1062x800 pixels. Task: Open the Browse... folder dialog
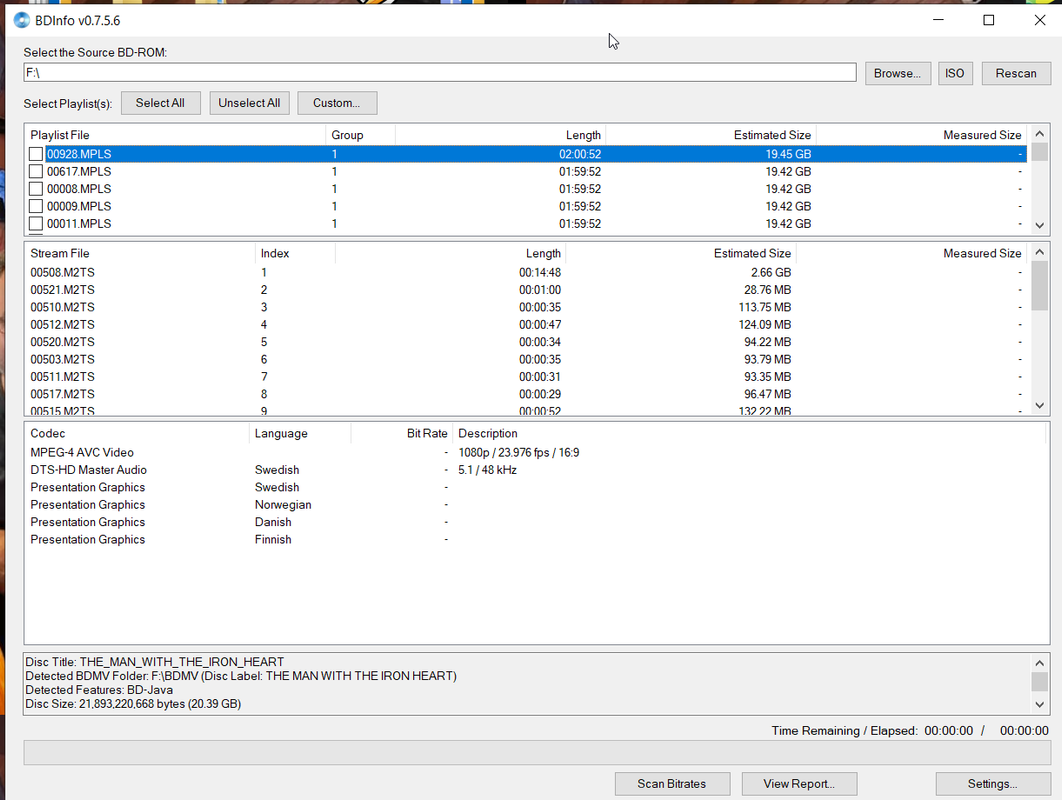coord(897,73)
